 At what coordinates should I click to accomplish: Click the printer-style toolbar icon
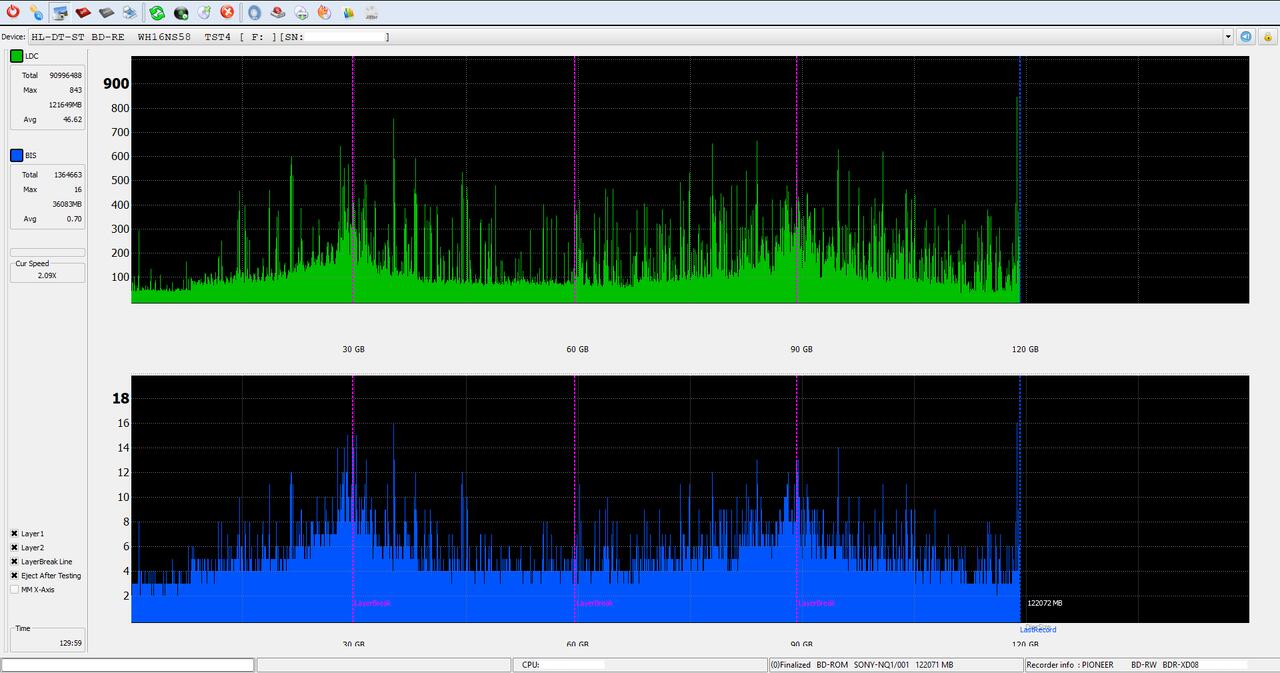[129, 12]
